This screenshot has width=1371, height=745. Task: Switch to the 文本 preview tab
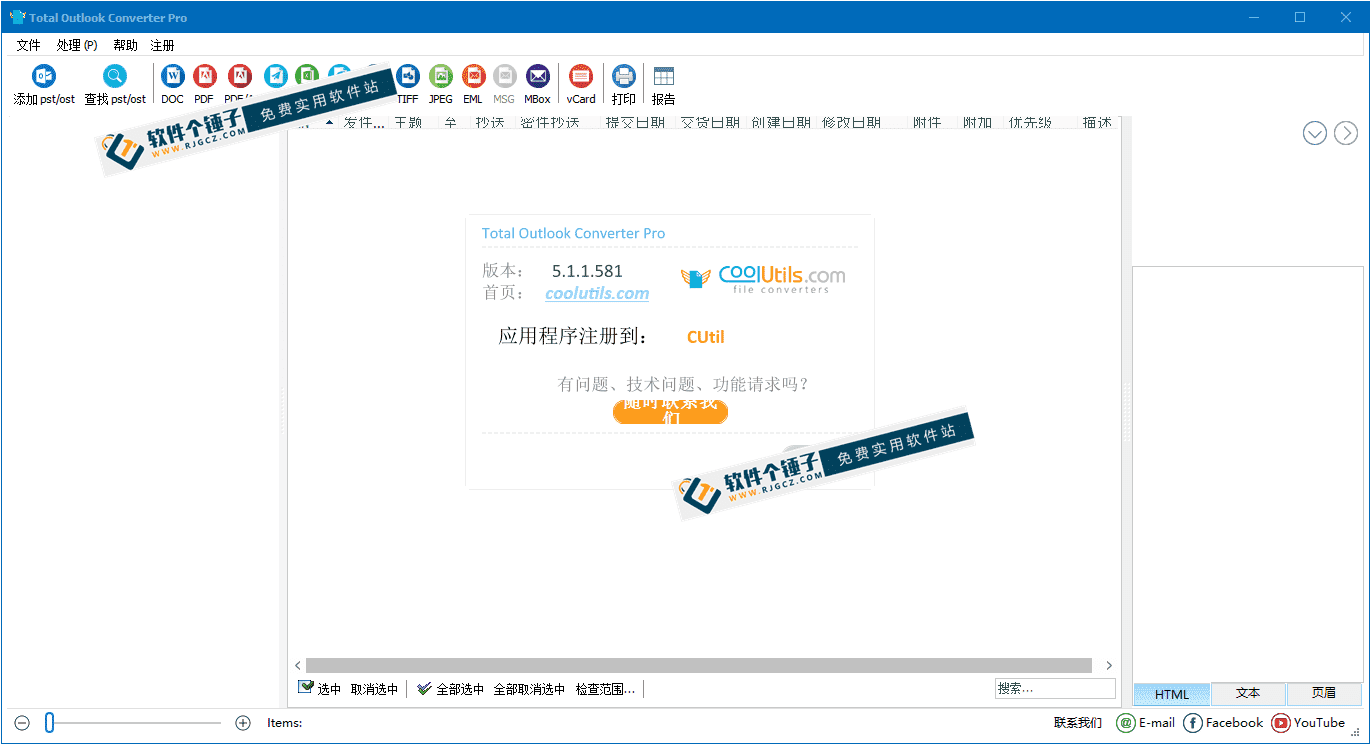[1248, 694]
